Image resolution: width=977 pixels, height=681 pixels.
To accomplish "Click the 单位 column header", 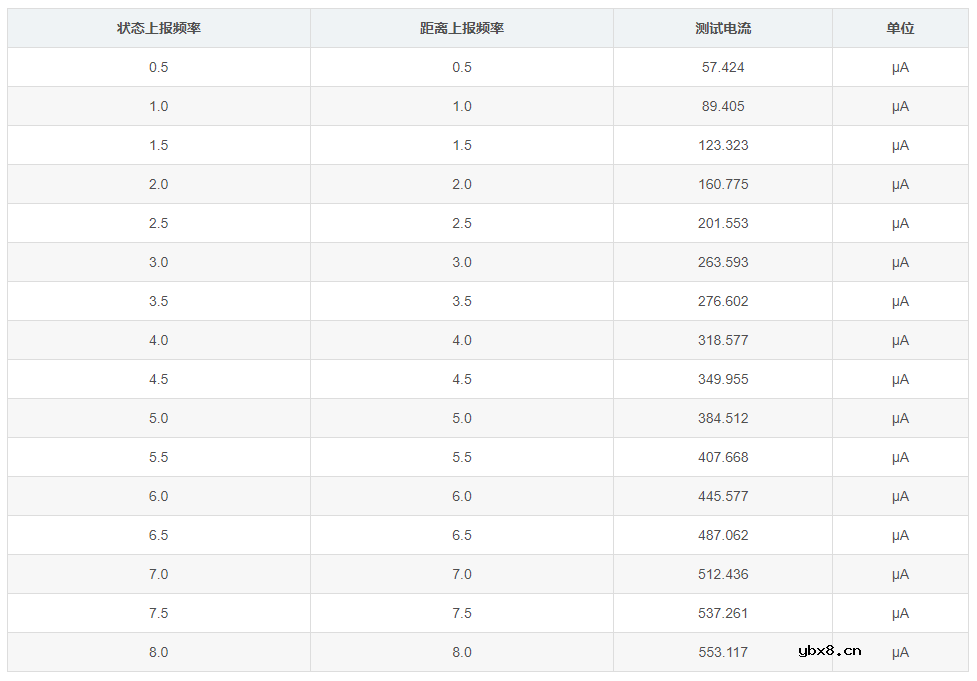I will pos(900,28).
